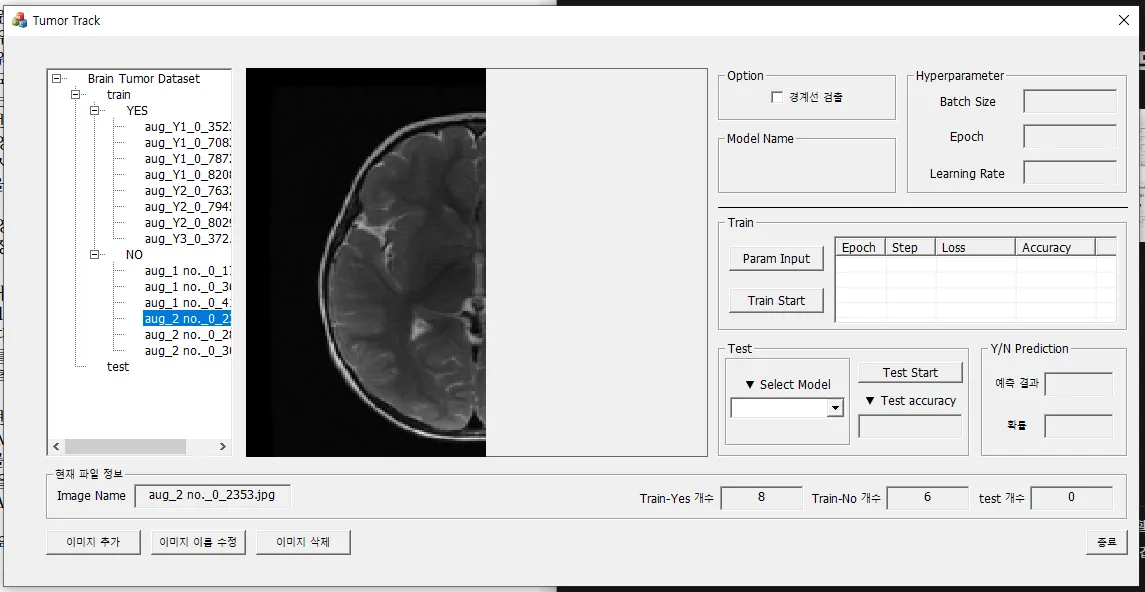The height and width of the screenshot is (592, 1145).
Task: Select tree file aug_Y1_0_708
Action: [188, 142]
